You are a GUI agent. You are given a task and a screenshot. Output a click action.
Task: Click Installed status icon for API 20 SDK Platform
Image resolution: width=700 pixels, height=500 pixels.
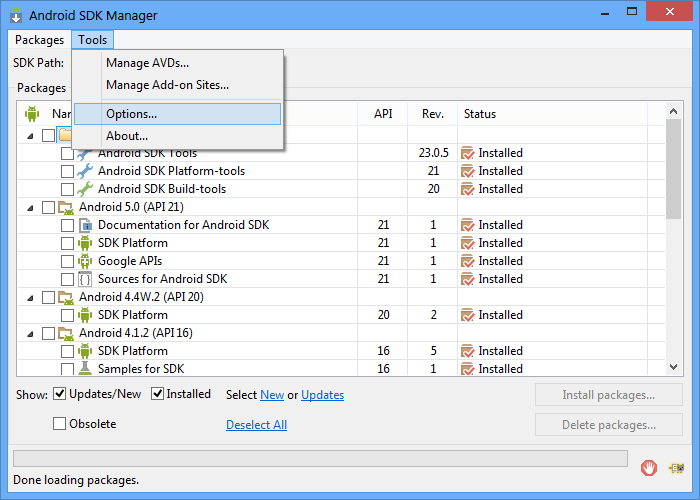click(467, 315)
